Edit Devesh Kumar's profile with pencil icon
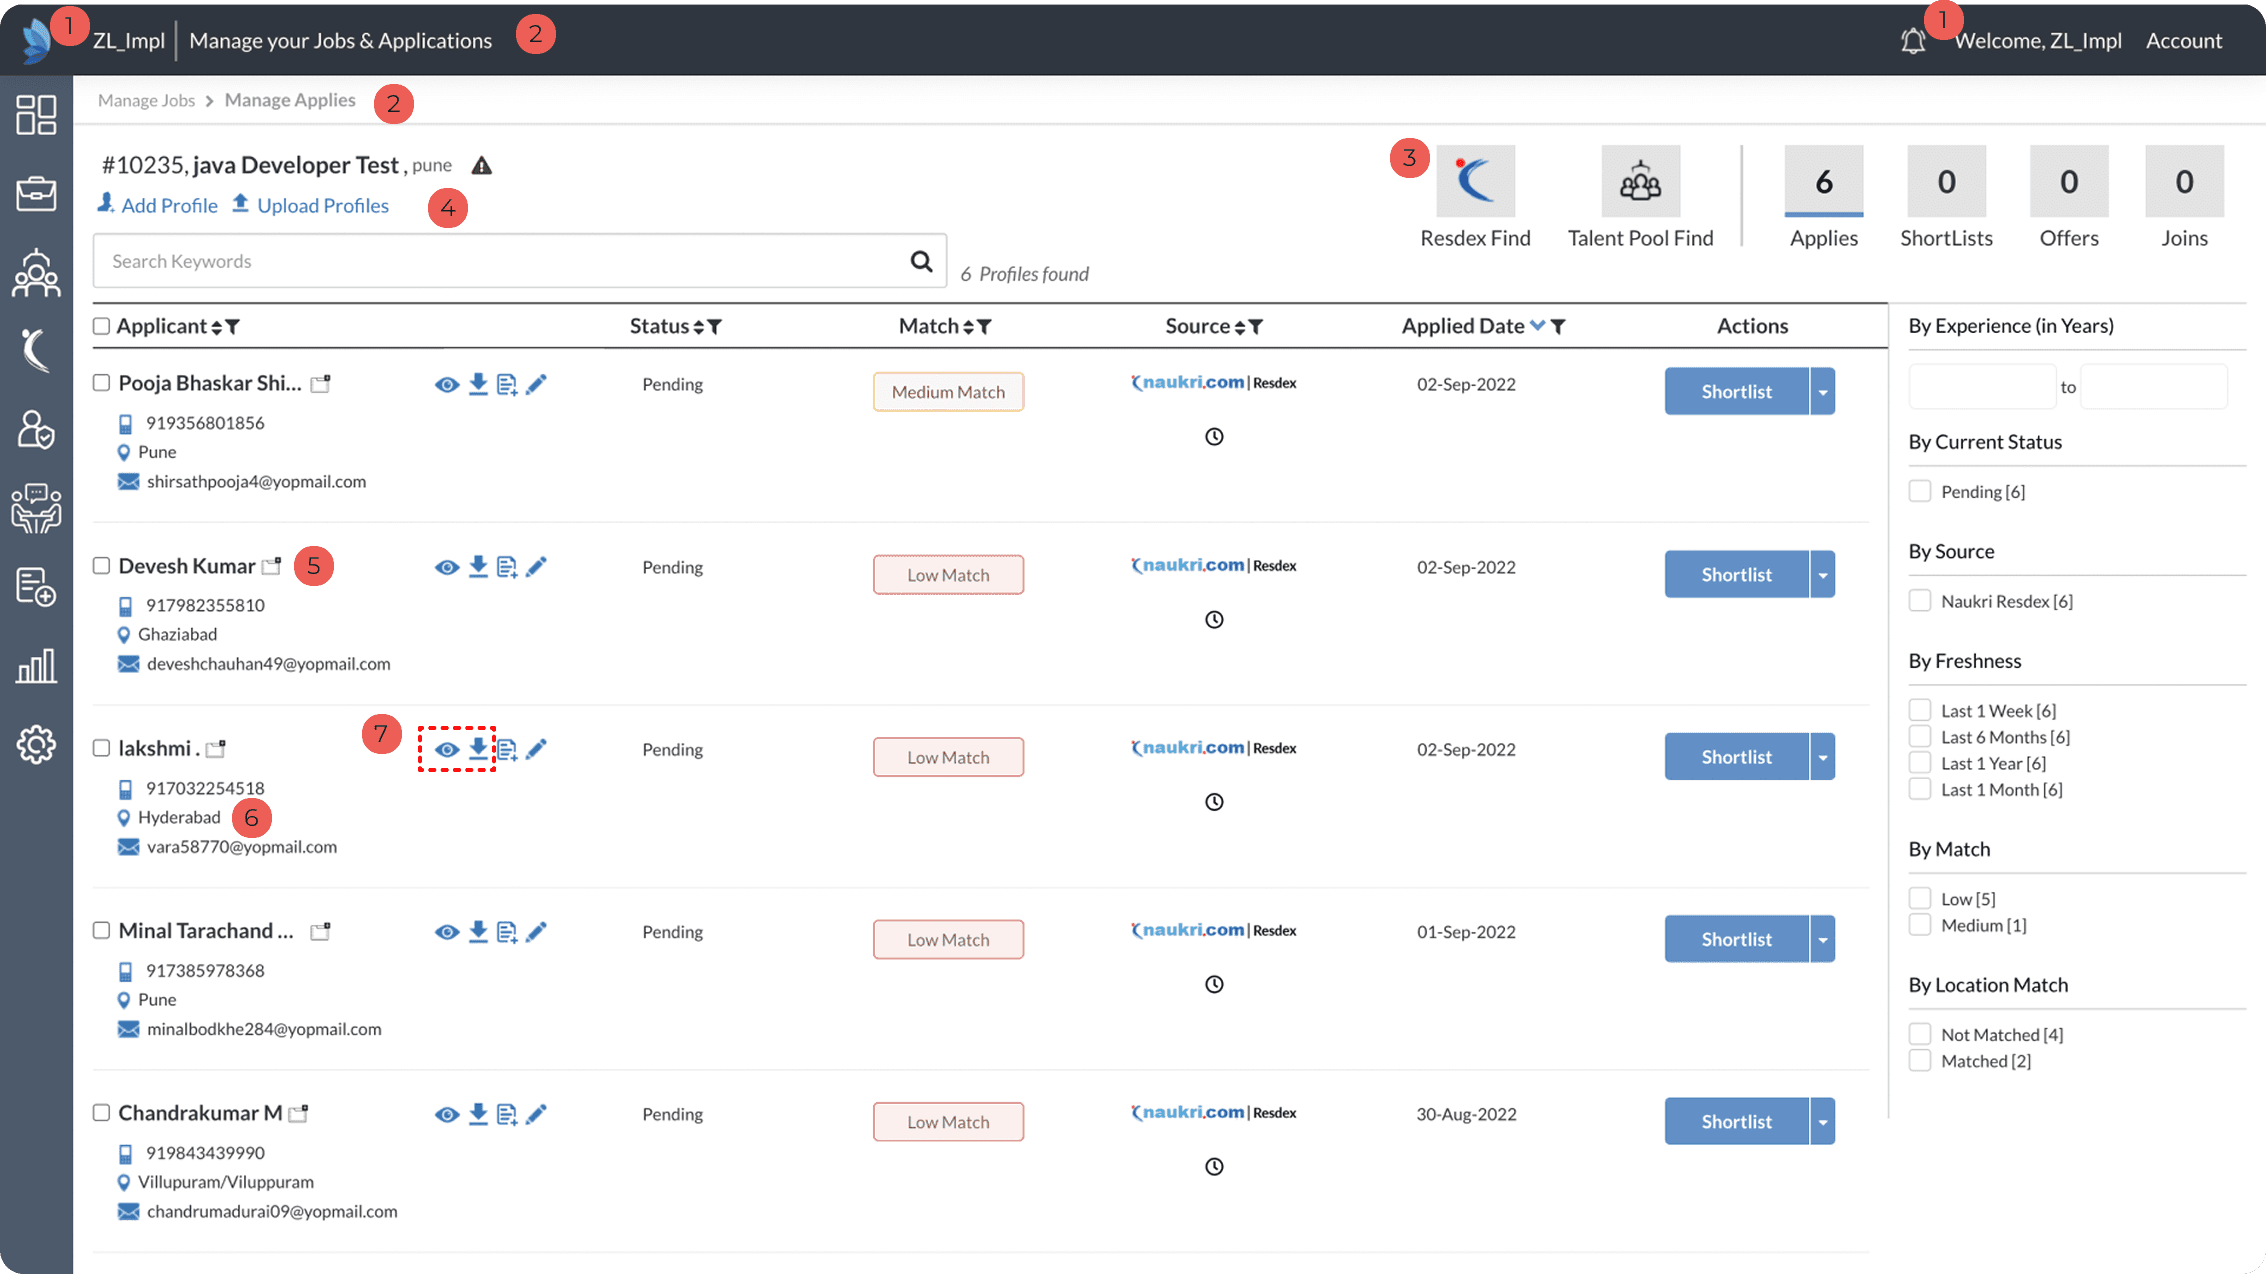 pos(536,567)
